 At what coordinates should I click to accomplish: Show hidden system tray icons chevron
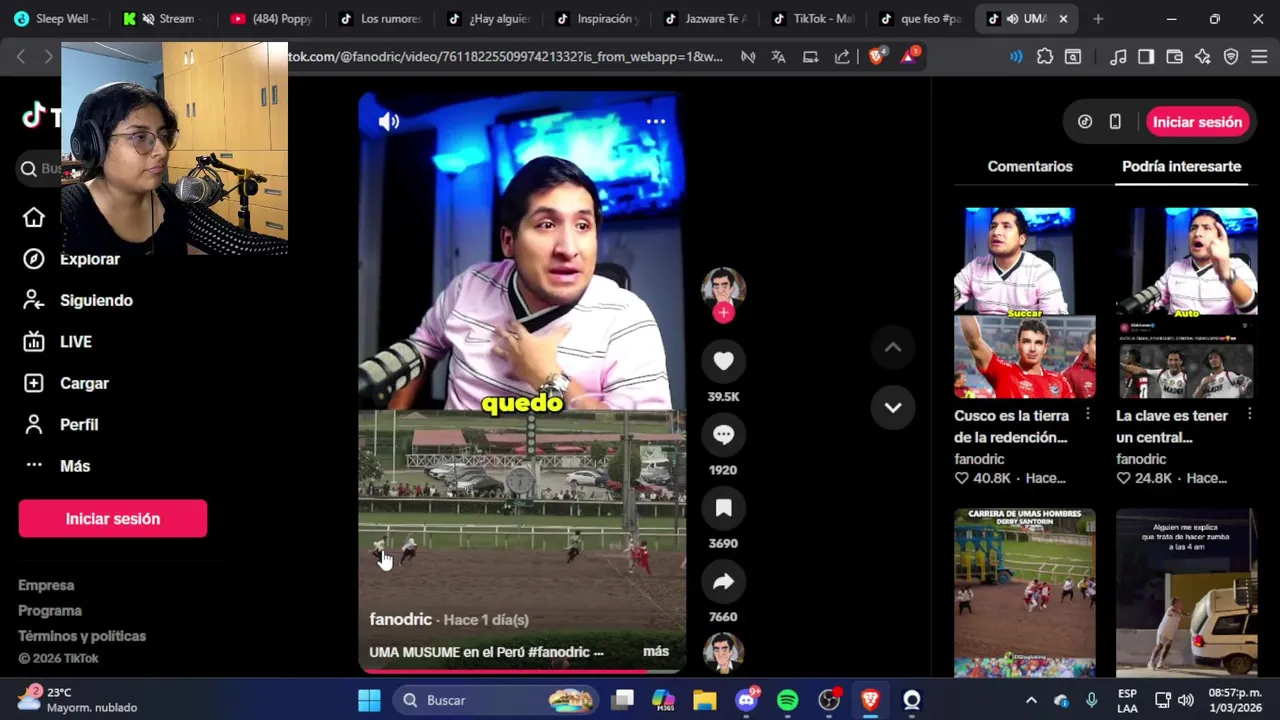pos(1031,700)
